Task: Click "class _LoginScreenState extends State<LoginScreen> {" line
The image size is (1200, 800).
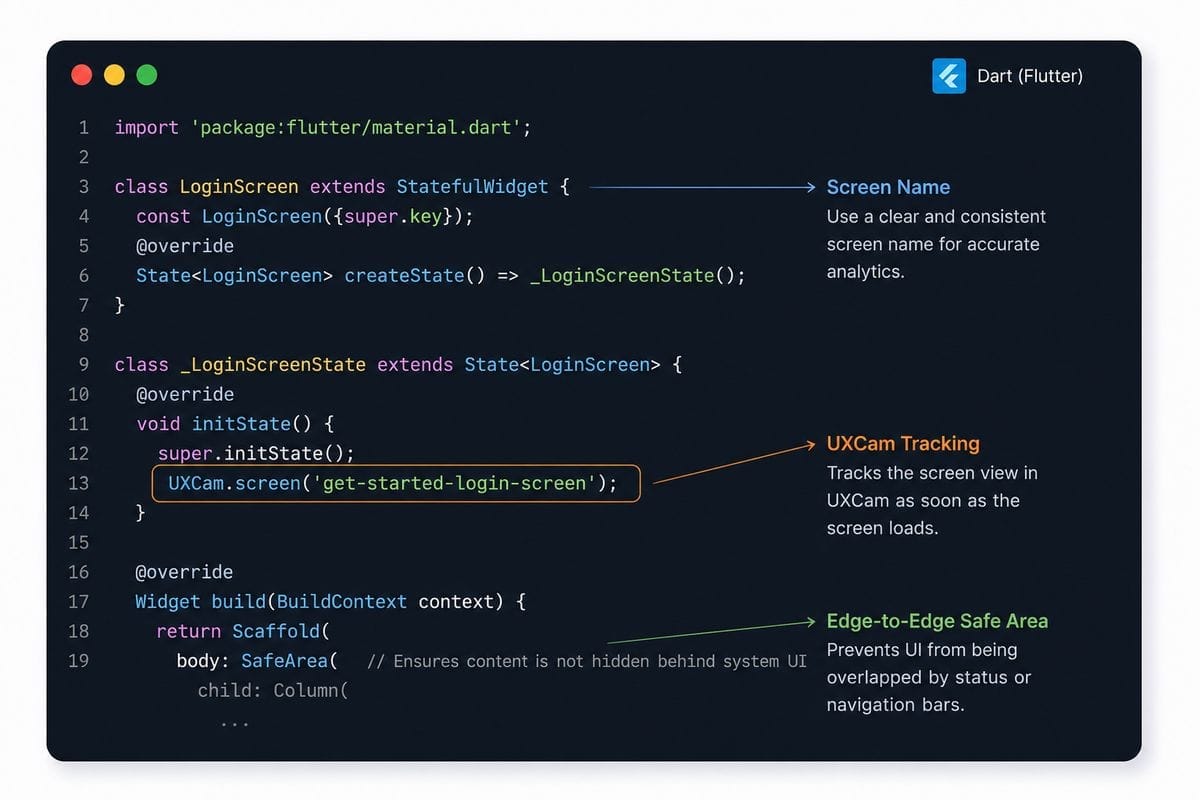Action: click(398, 365)
